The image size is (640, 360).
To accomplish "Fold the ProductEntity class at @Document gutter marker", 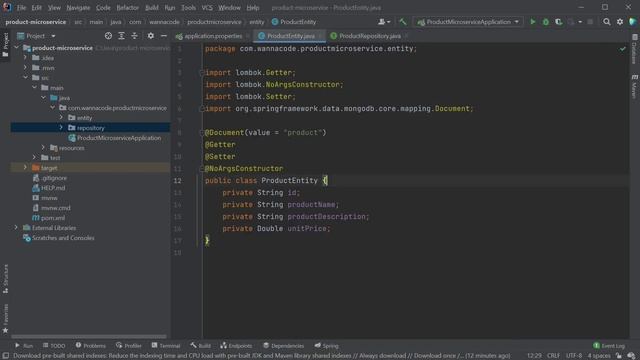I will pyautogui.click(x=202, y=133).
